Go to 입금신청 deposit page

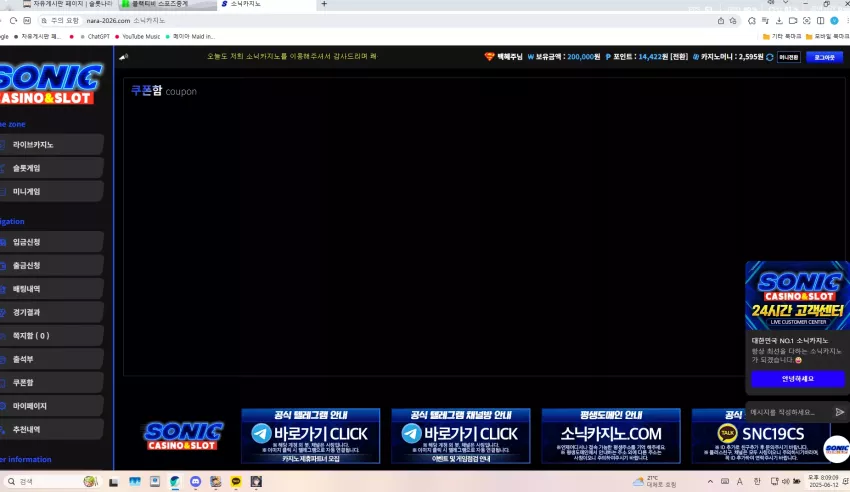click(51, 242)
